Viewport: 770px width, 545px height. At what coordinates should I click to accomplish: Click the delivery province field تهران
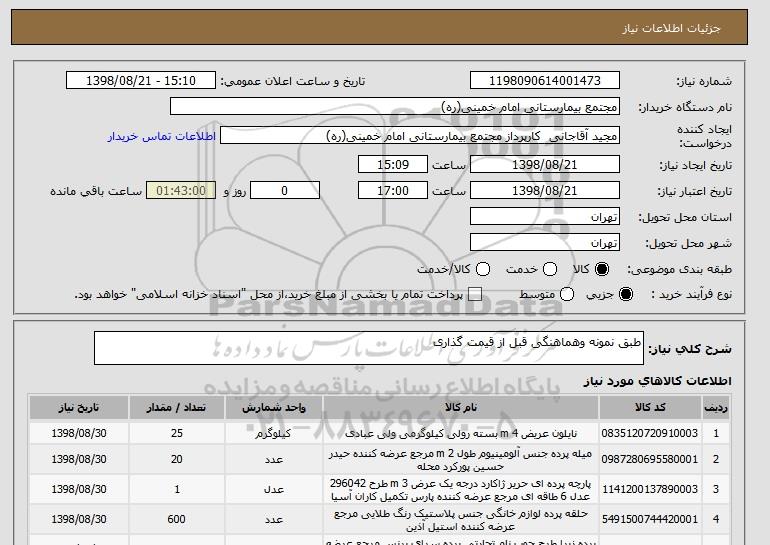(545, 217)
